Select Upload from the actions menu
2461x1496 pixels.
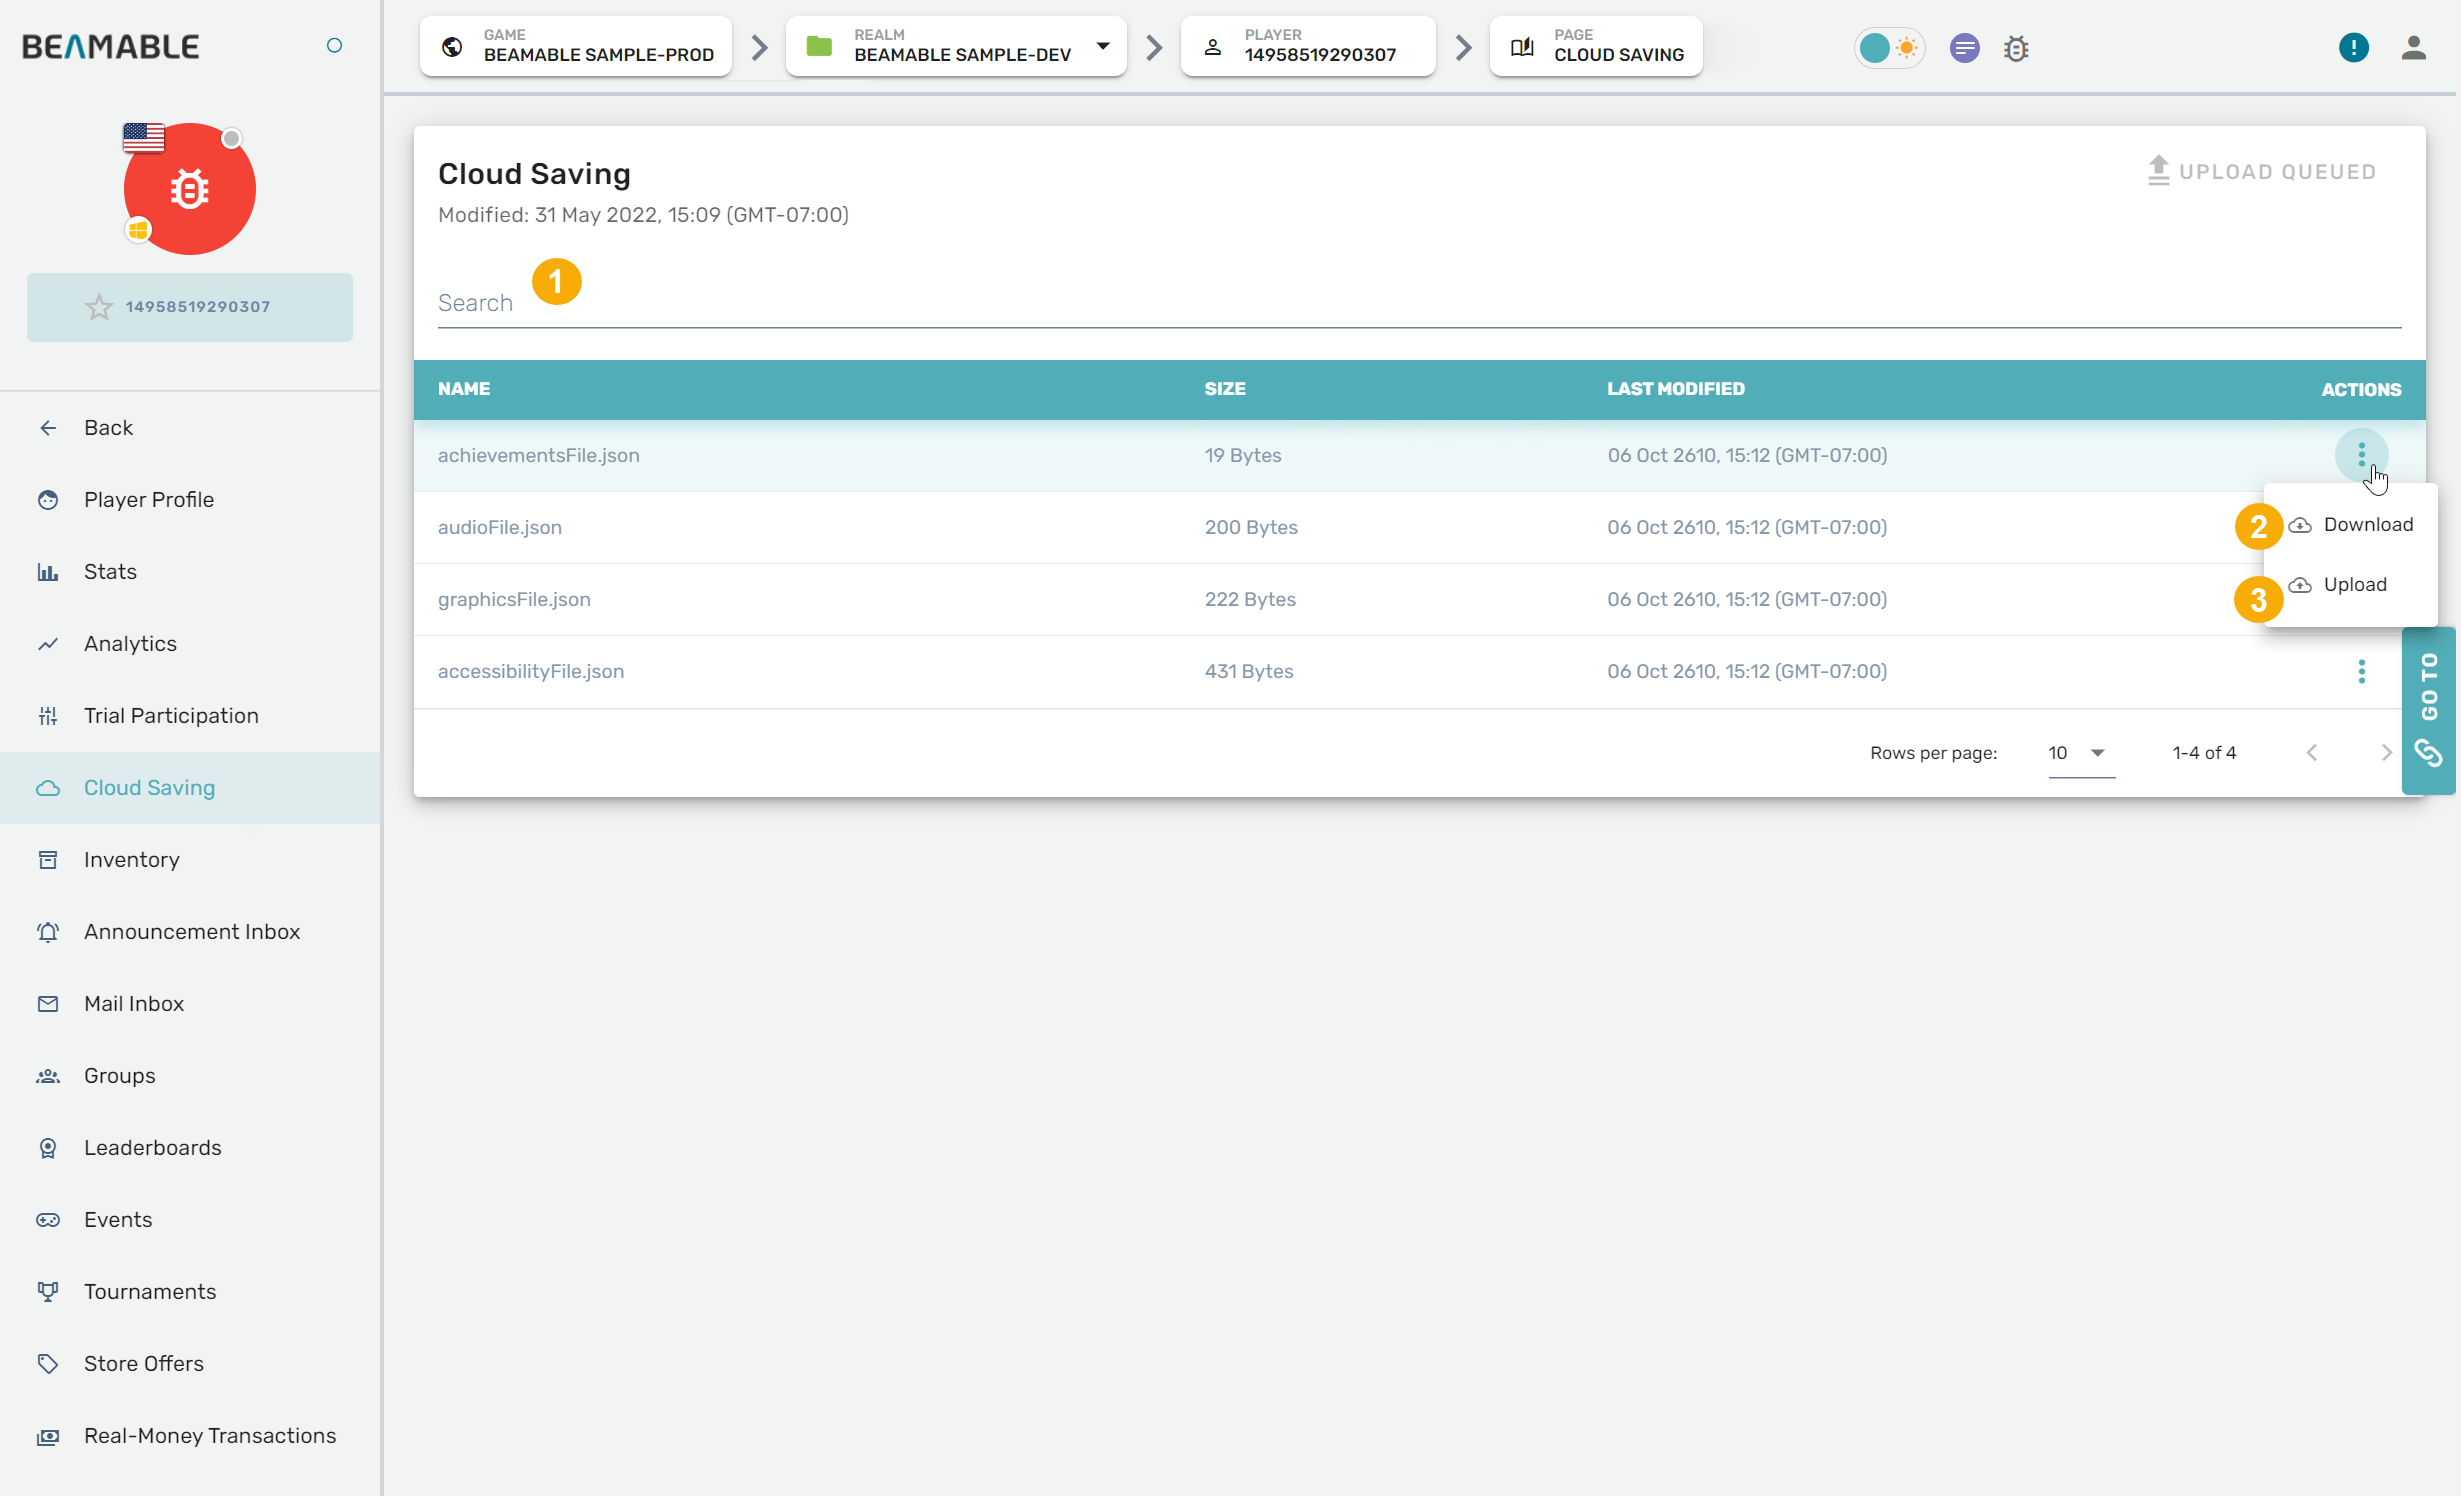click(2354, 585)
